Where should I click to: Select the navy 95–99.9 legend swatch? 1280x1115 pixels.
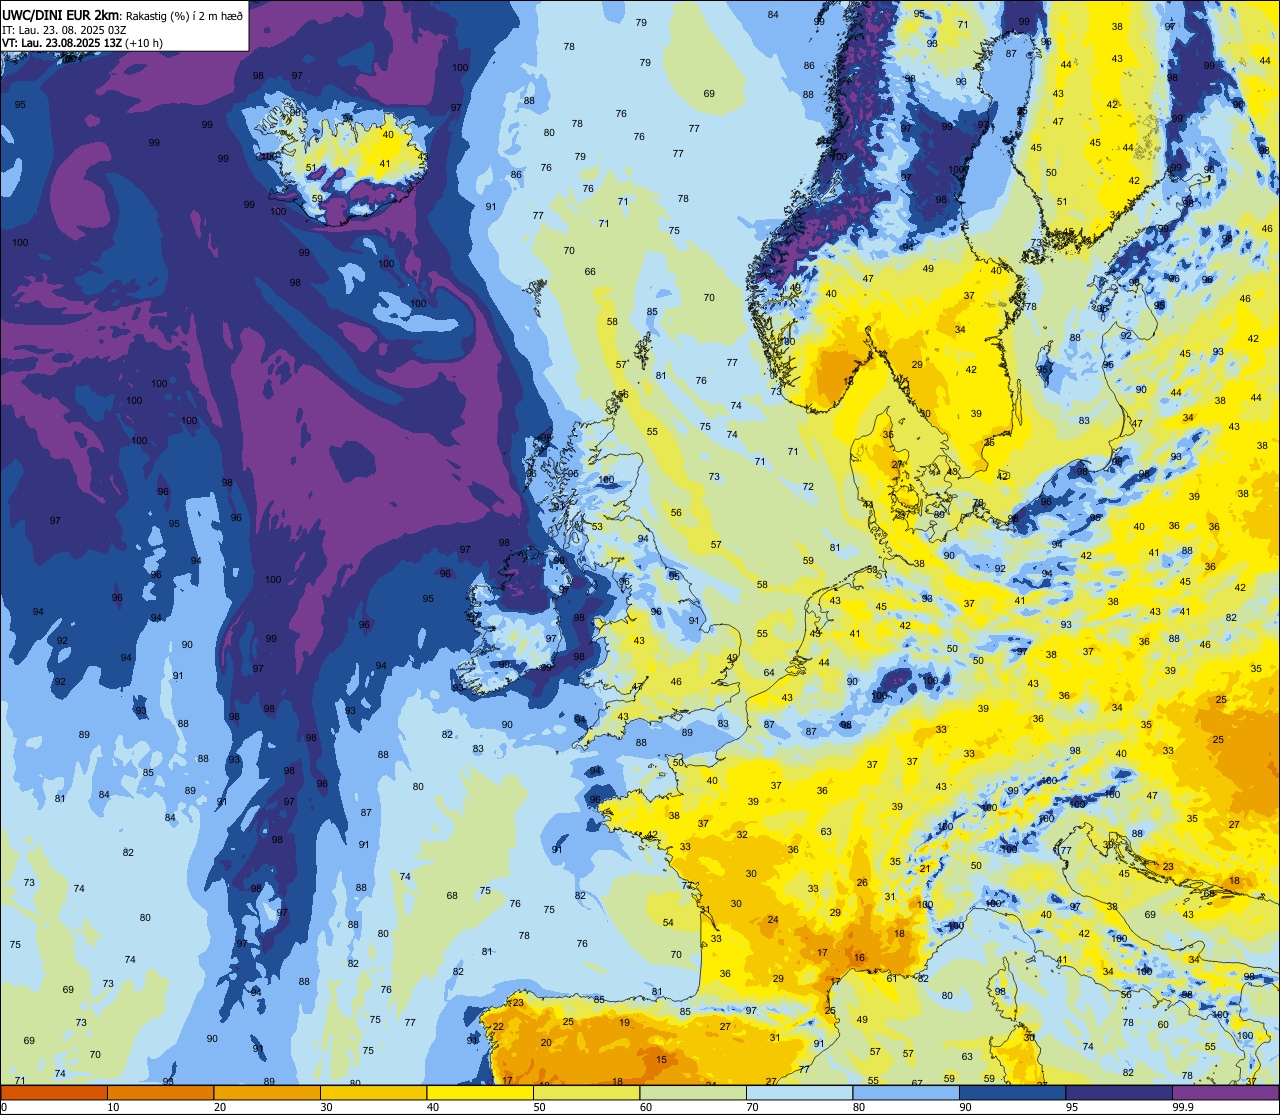coord(1119,1093)
